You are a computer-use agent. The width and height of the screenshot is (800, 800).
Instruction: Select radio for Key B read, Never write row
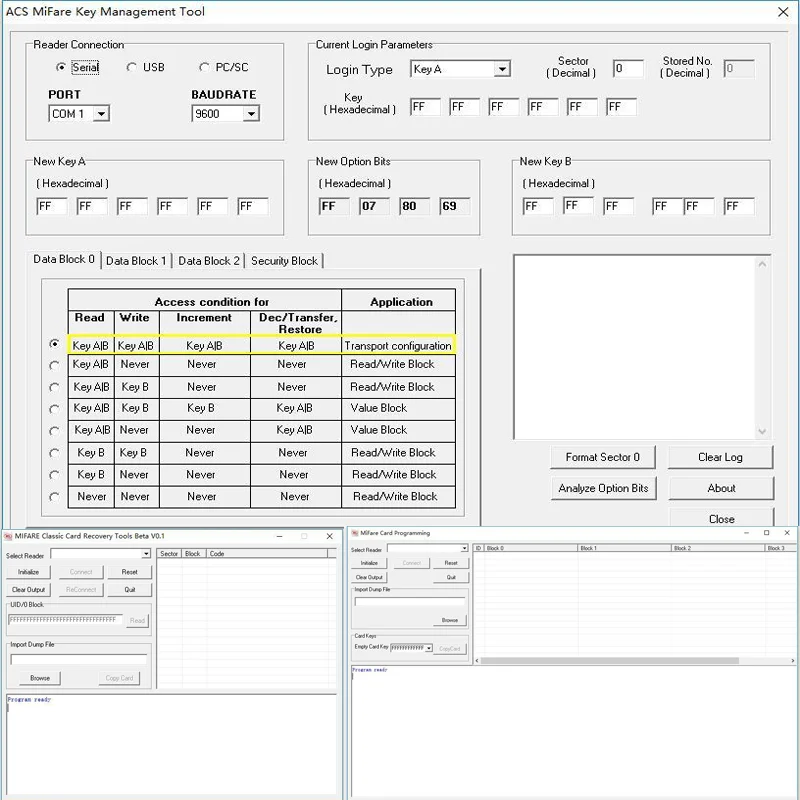(54, 475)
